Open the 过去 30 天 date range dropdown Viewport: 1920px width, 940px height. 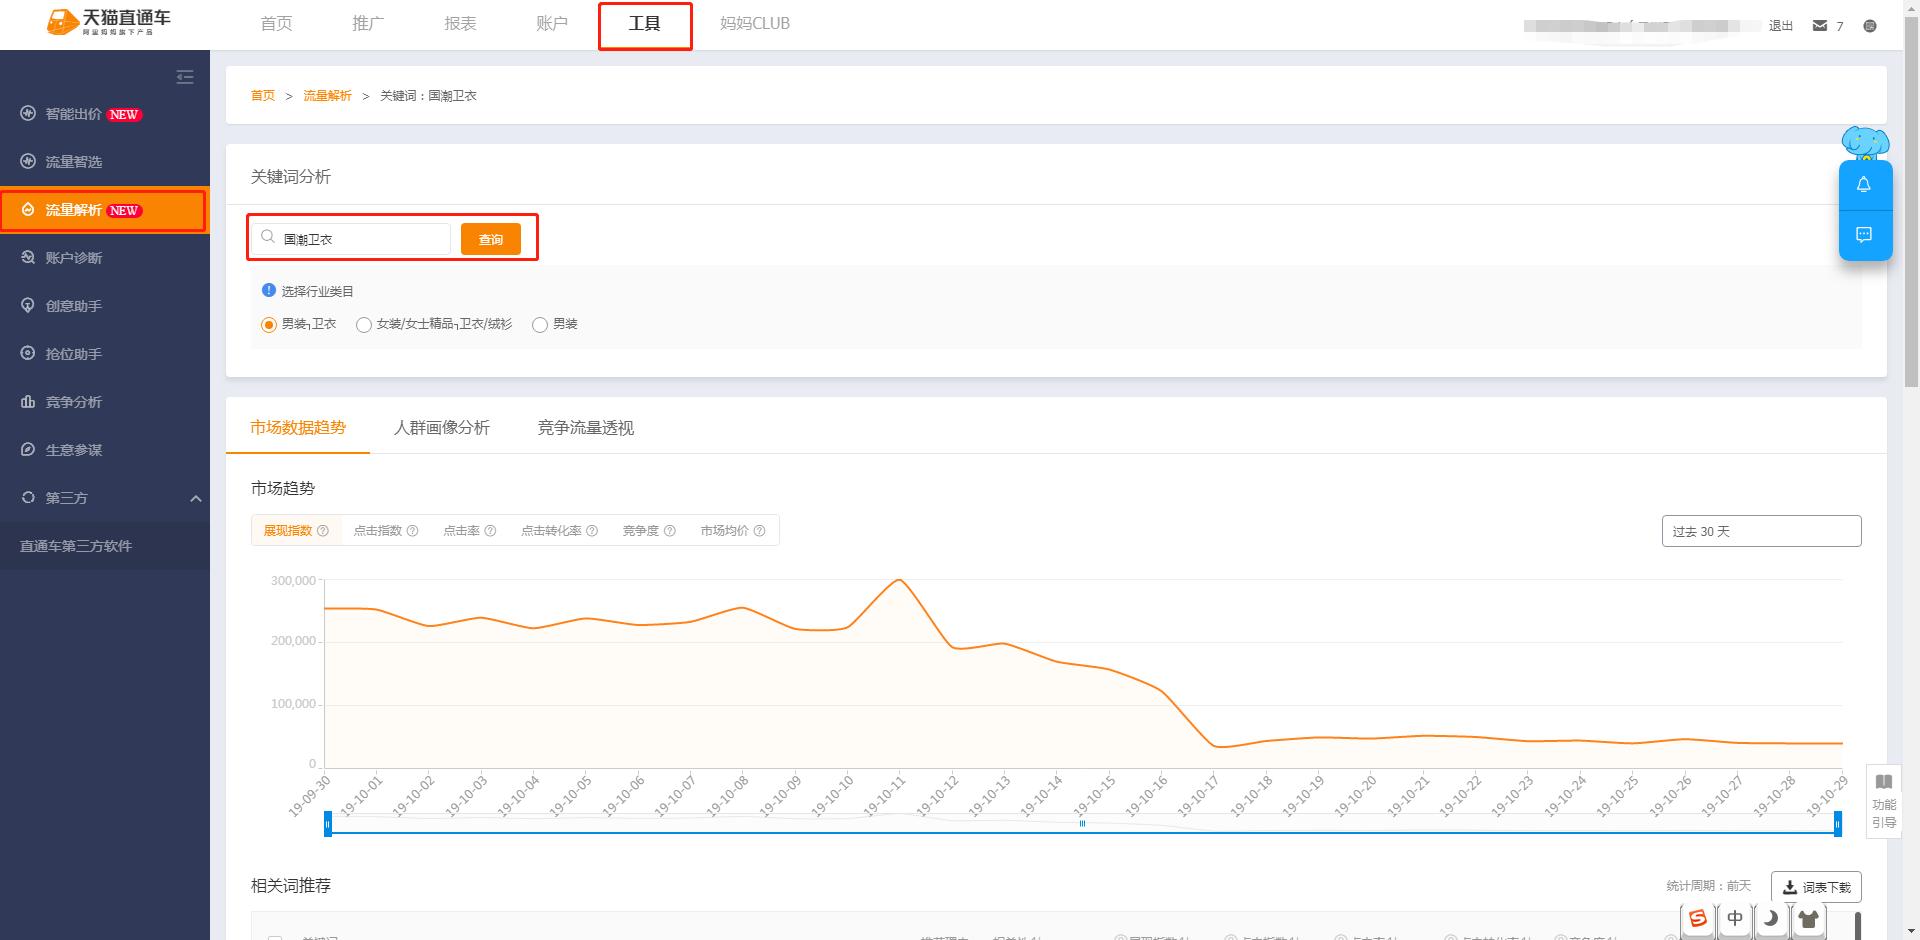point(1760,531)
